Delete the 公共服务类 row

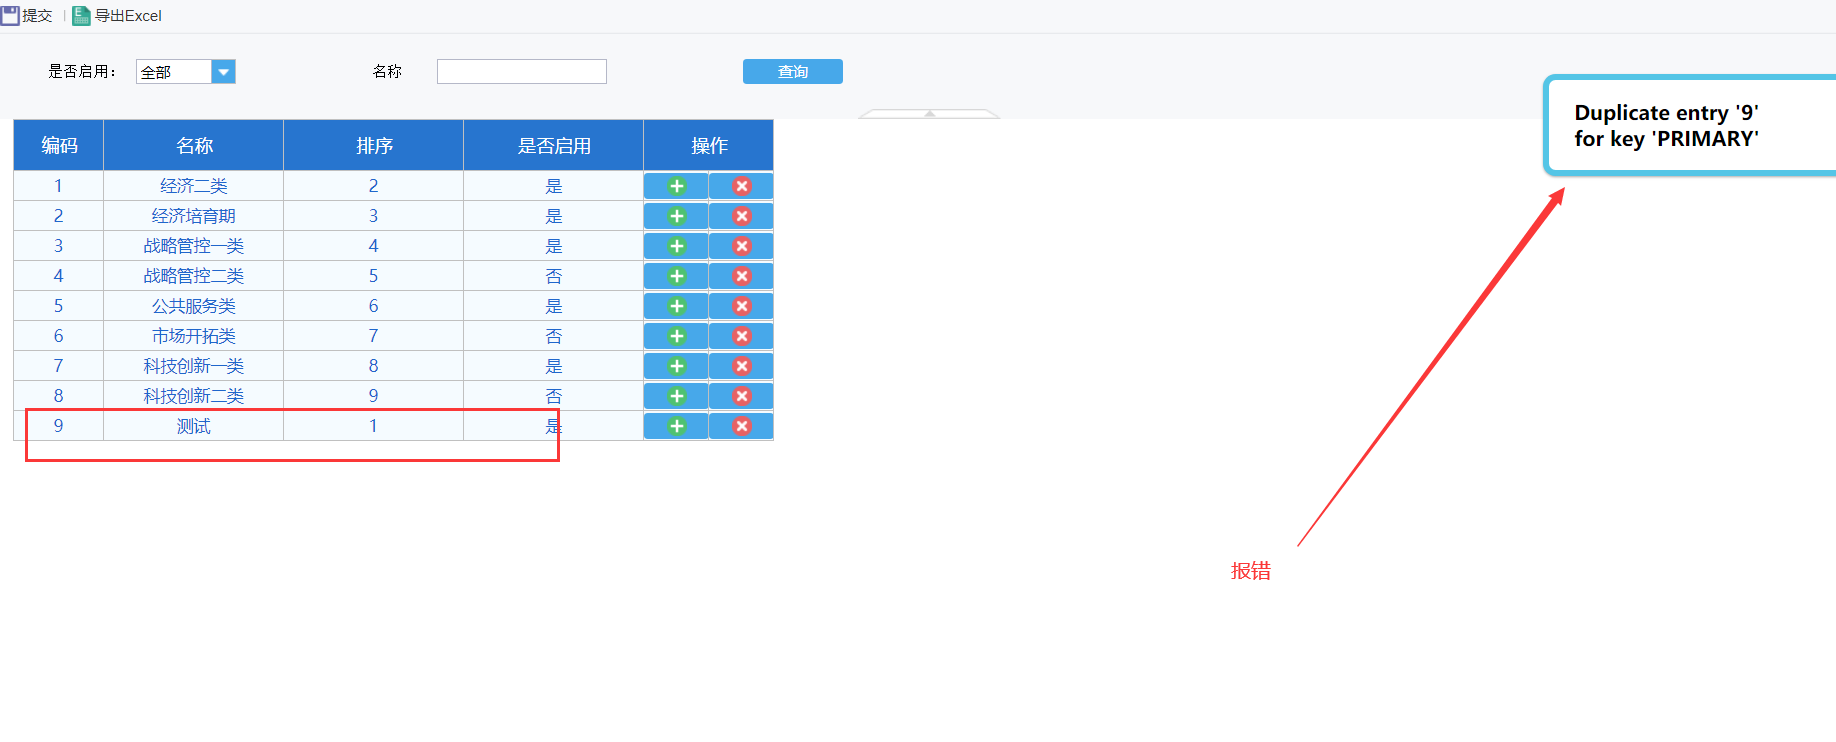(741, 306)
